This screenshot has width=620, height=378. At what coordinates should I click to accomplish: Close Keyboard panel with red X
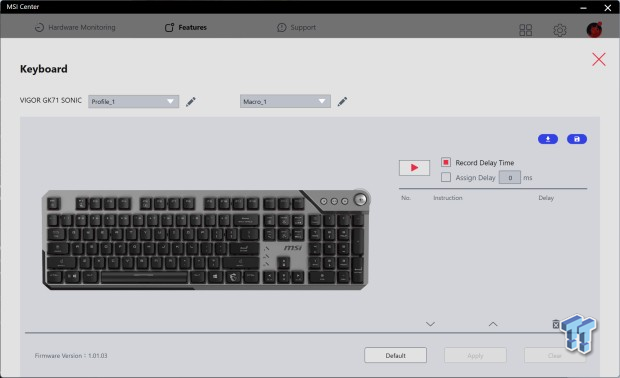[599, 59]
